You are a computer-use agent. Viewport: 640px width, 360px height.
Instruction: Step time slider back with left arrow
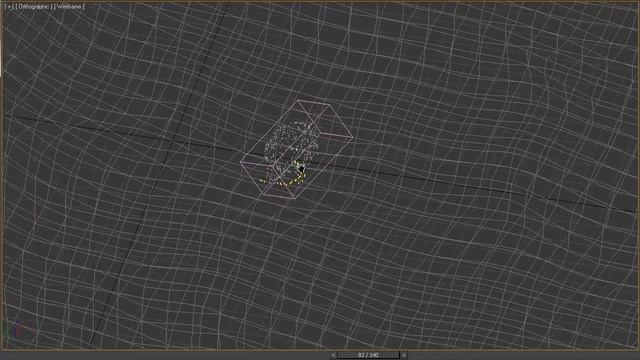pyautogui.click(x=333, y=355)
